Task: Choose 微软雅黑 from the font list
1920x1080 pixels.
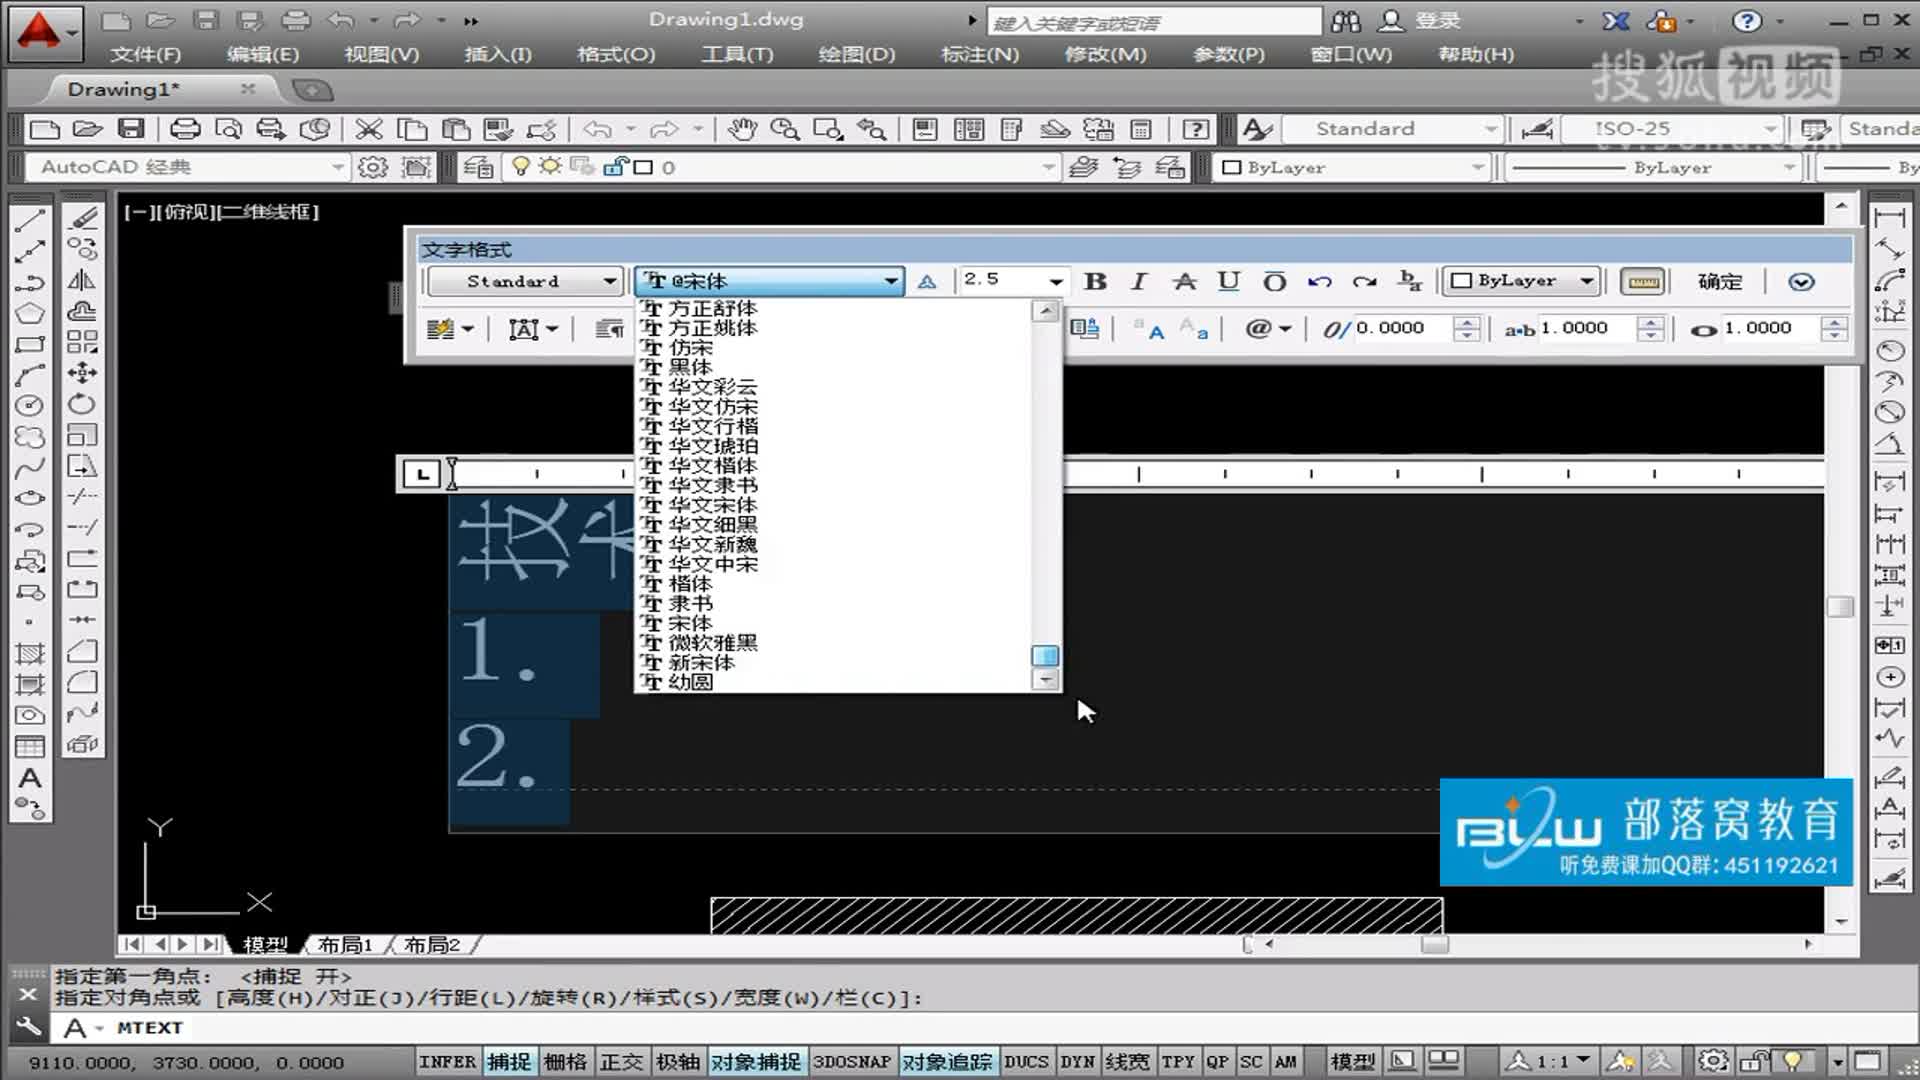Action: tap(712, 642)
